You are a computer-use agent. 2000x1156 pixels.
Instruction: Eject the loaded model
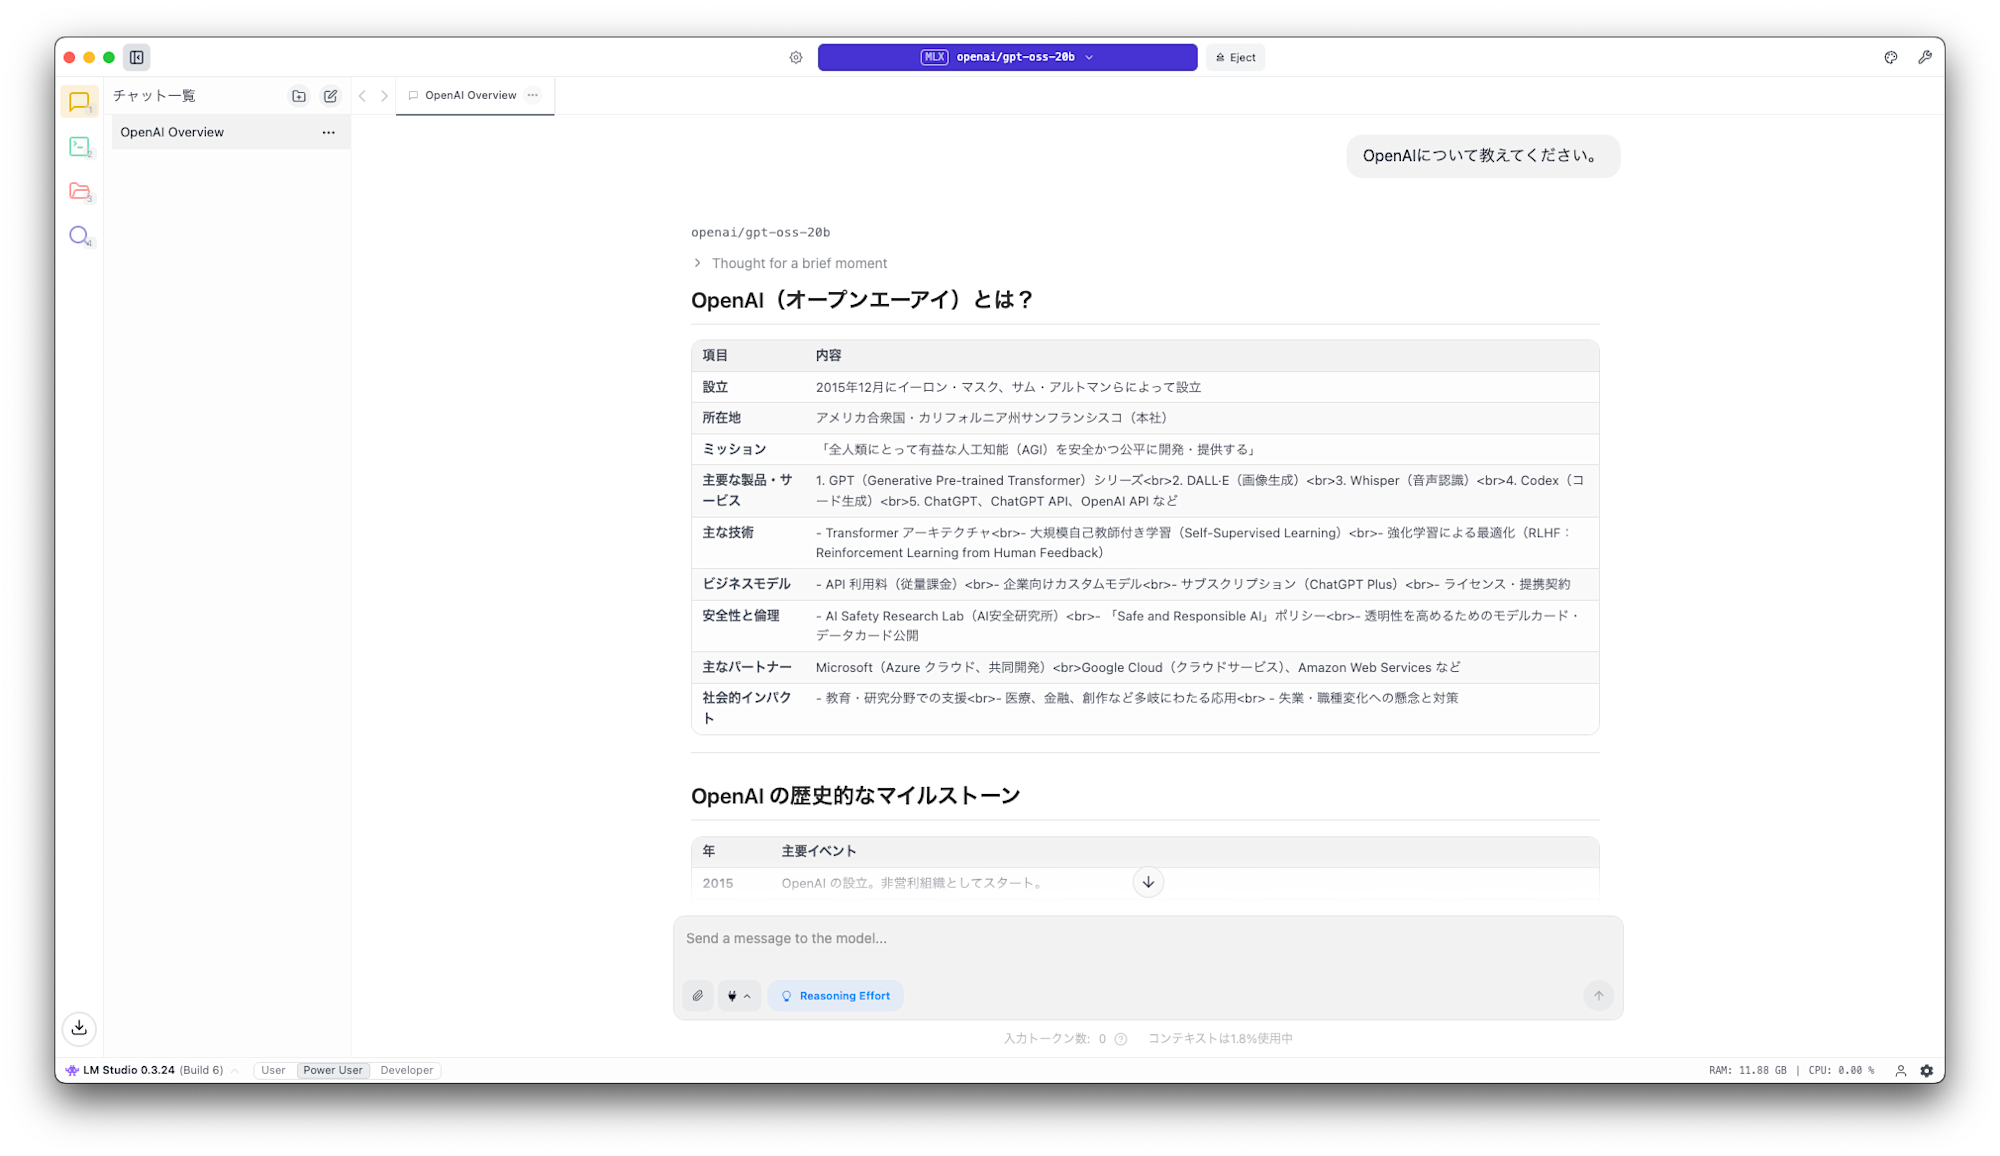[x=1235, y=57]
